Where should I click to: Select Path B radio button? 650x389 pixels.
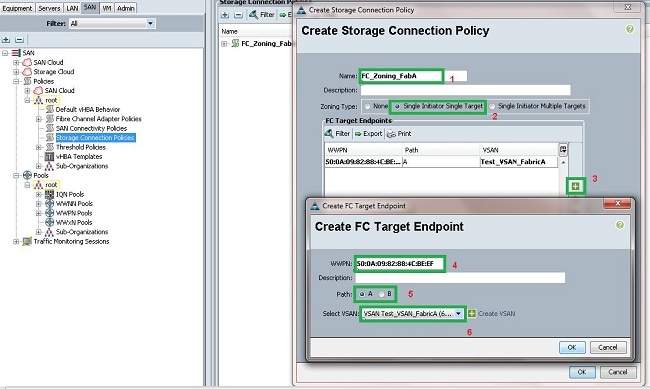coord(381,294)
